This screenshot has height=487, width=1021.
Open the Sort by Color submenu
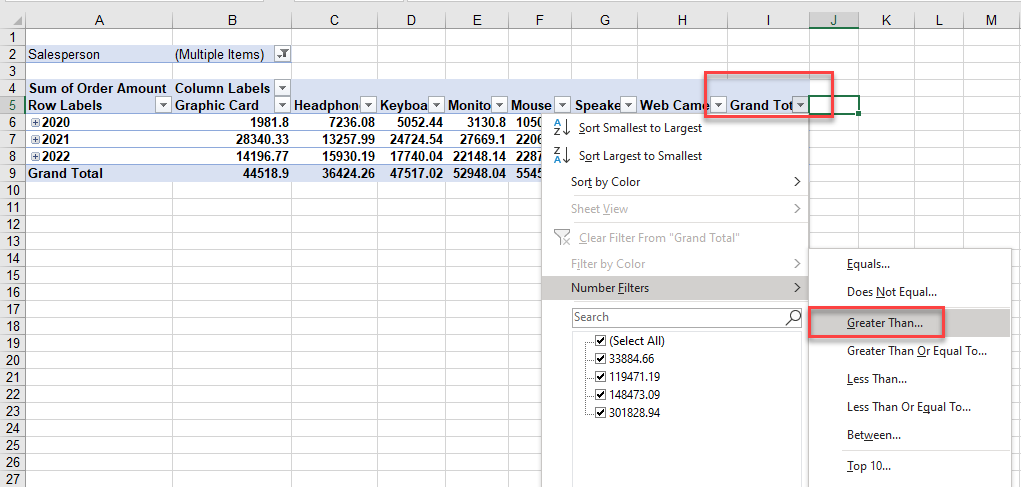686,182
